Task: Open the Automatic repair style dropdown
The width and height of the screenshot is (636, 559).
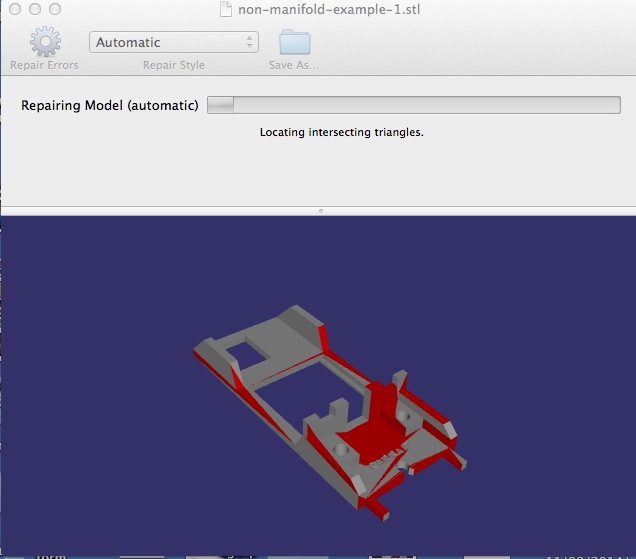Action: point(173,42)
